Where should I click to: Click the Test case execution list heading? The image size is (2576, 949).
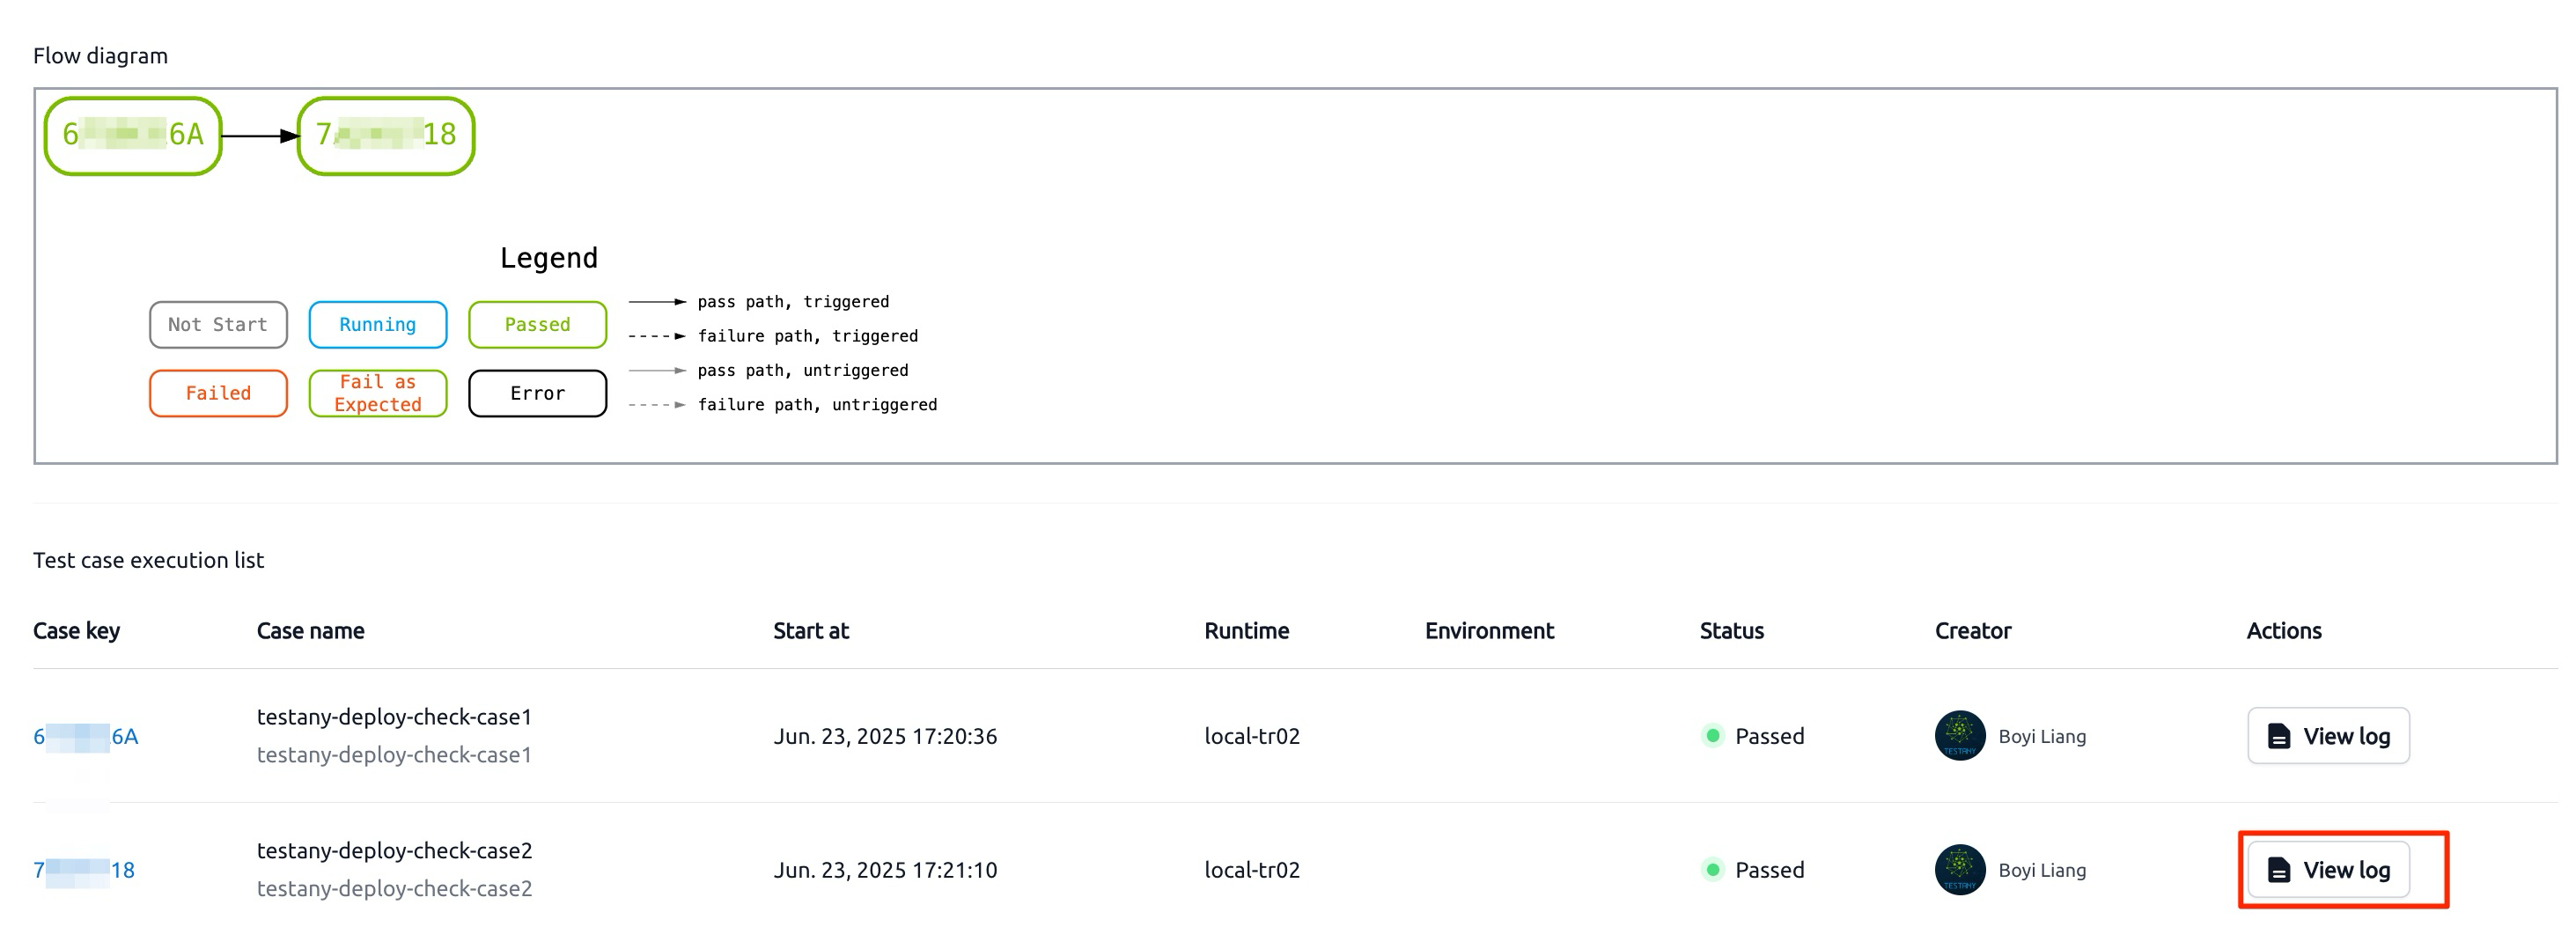(148, 560)
